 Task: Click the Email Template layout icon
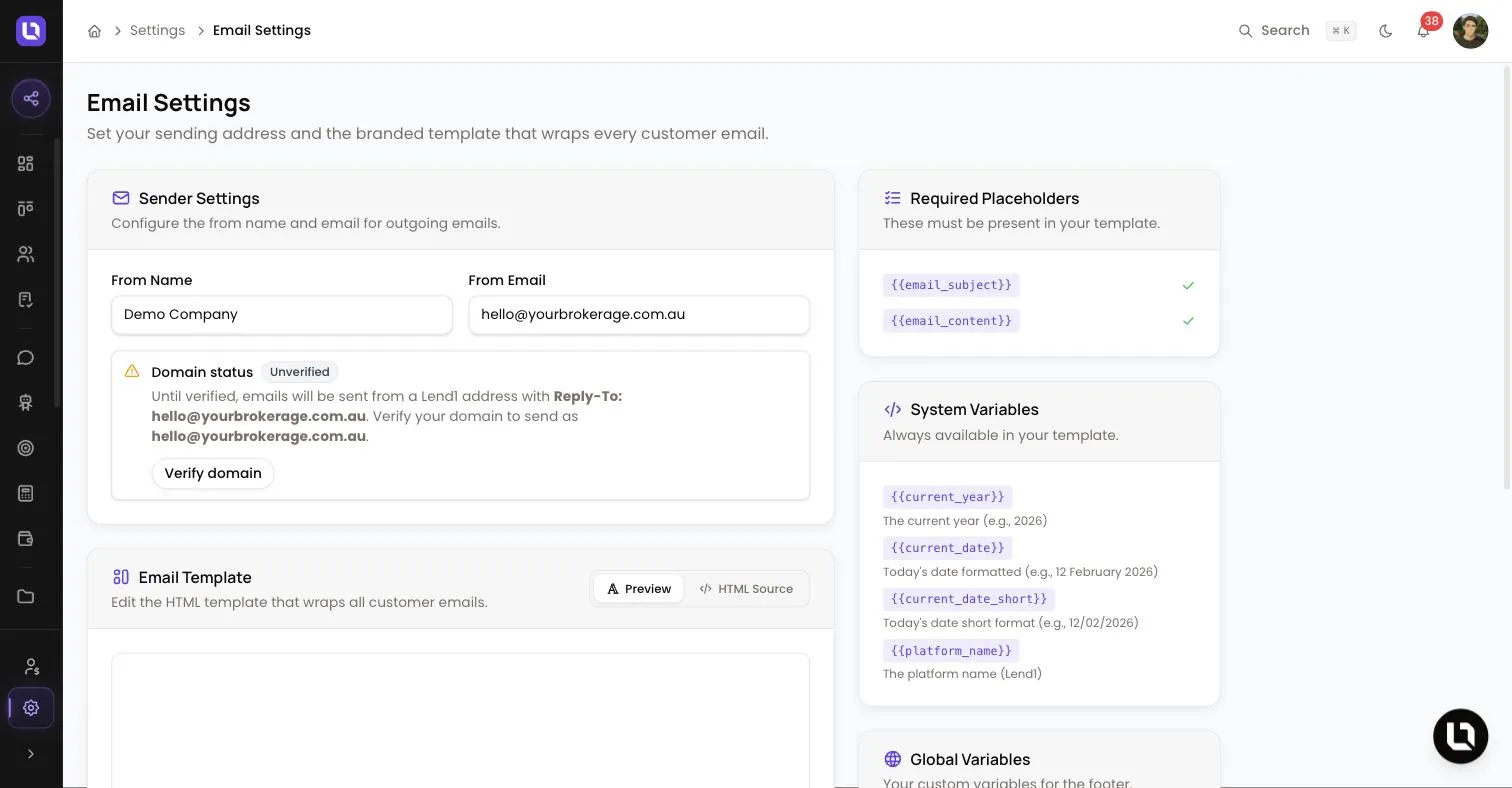[121, 577]
